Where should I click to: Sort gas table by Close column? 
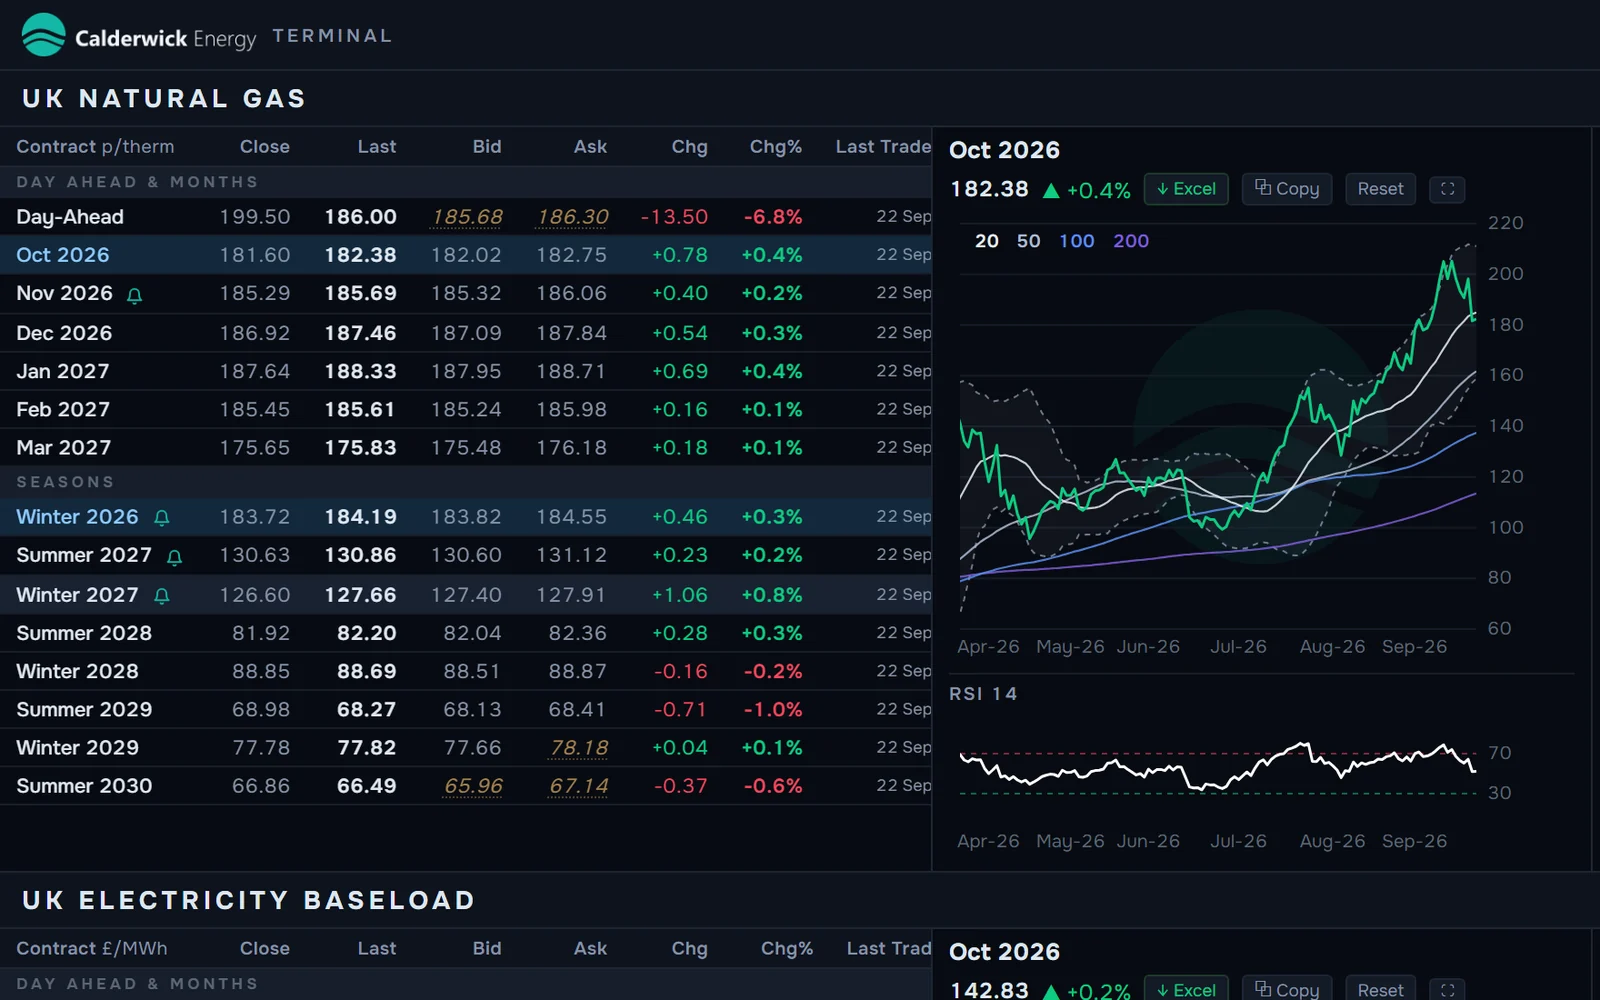(264, 146)
